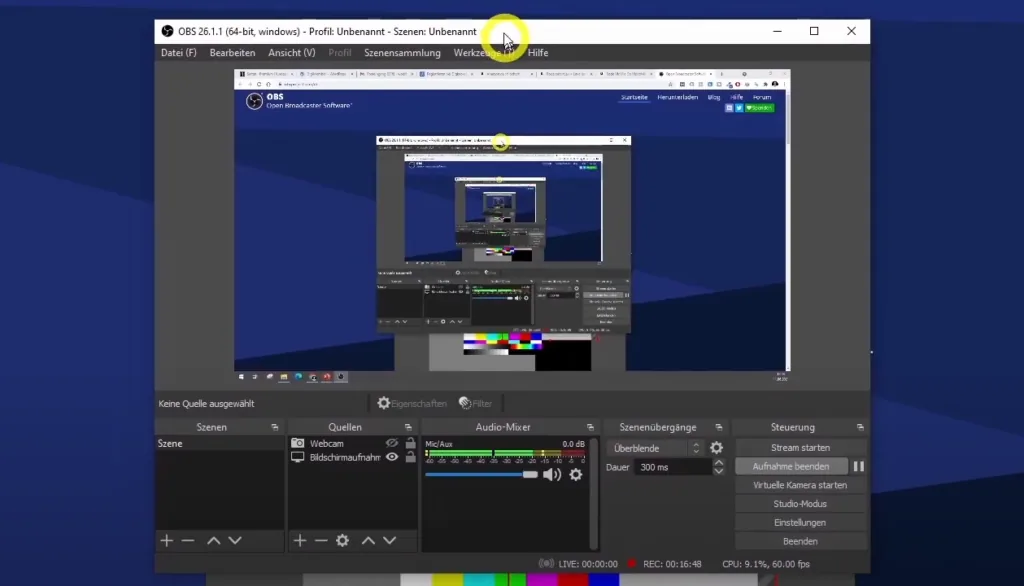Select the Szene entry in Szenen list
This screenshot has width=1024, height=586.
pyautogui.click(x=219, y=444)
